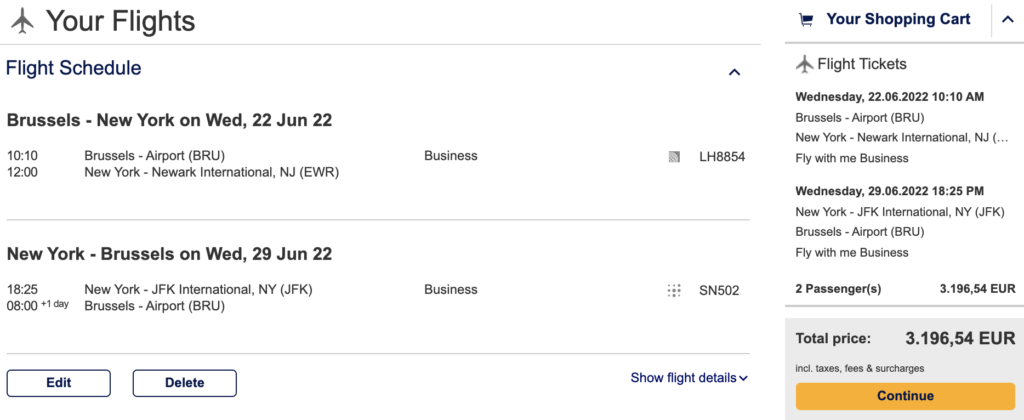
Task: Click the dotted airline logo beside SN502
Action: [x=674, y=291]
